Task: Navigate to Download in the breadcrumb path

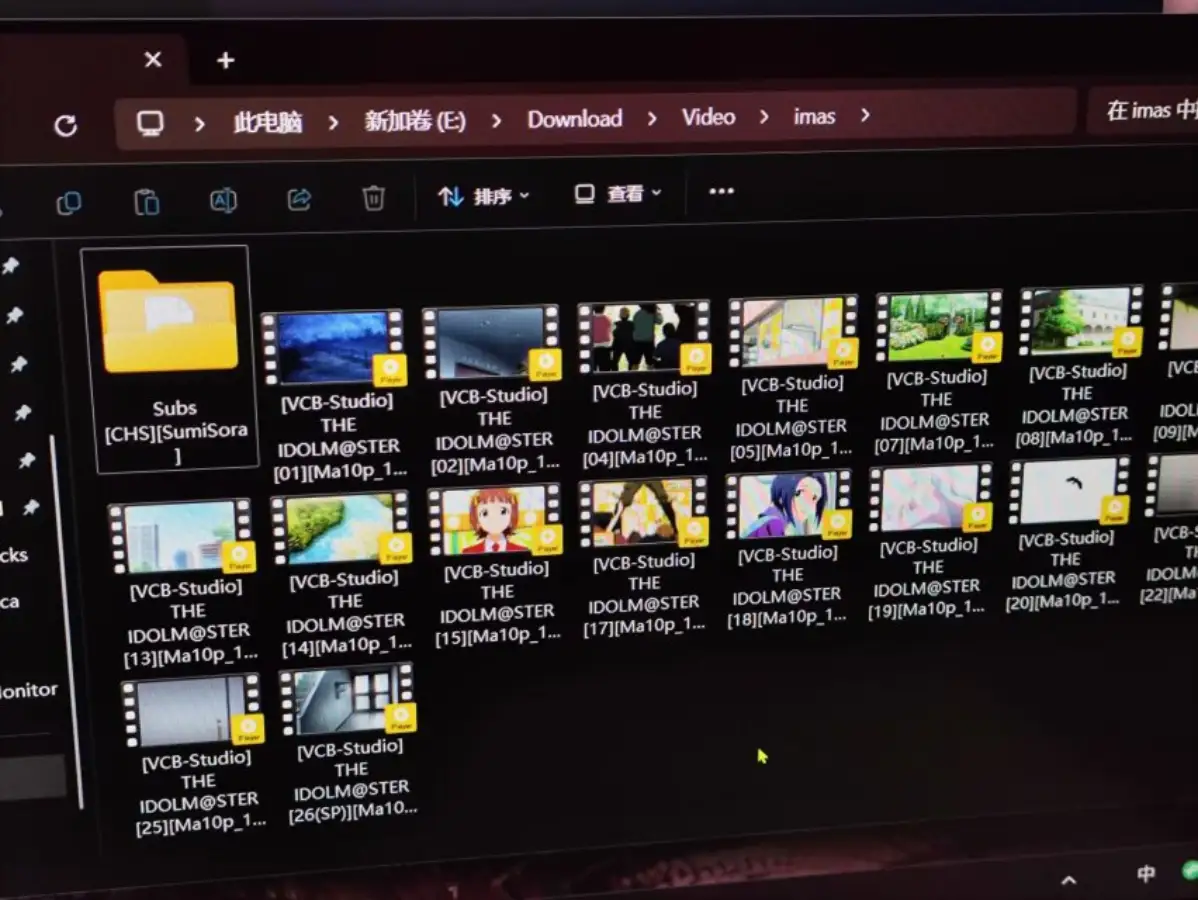Action: [x=574, y=119]
